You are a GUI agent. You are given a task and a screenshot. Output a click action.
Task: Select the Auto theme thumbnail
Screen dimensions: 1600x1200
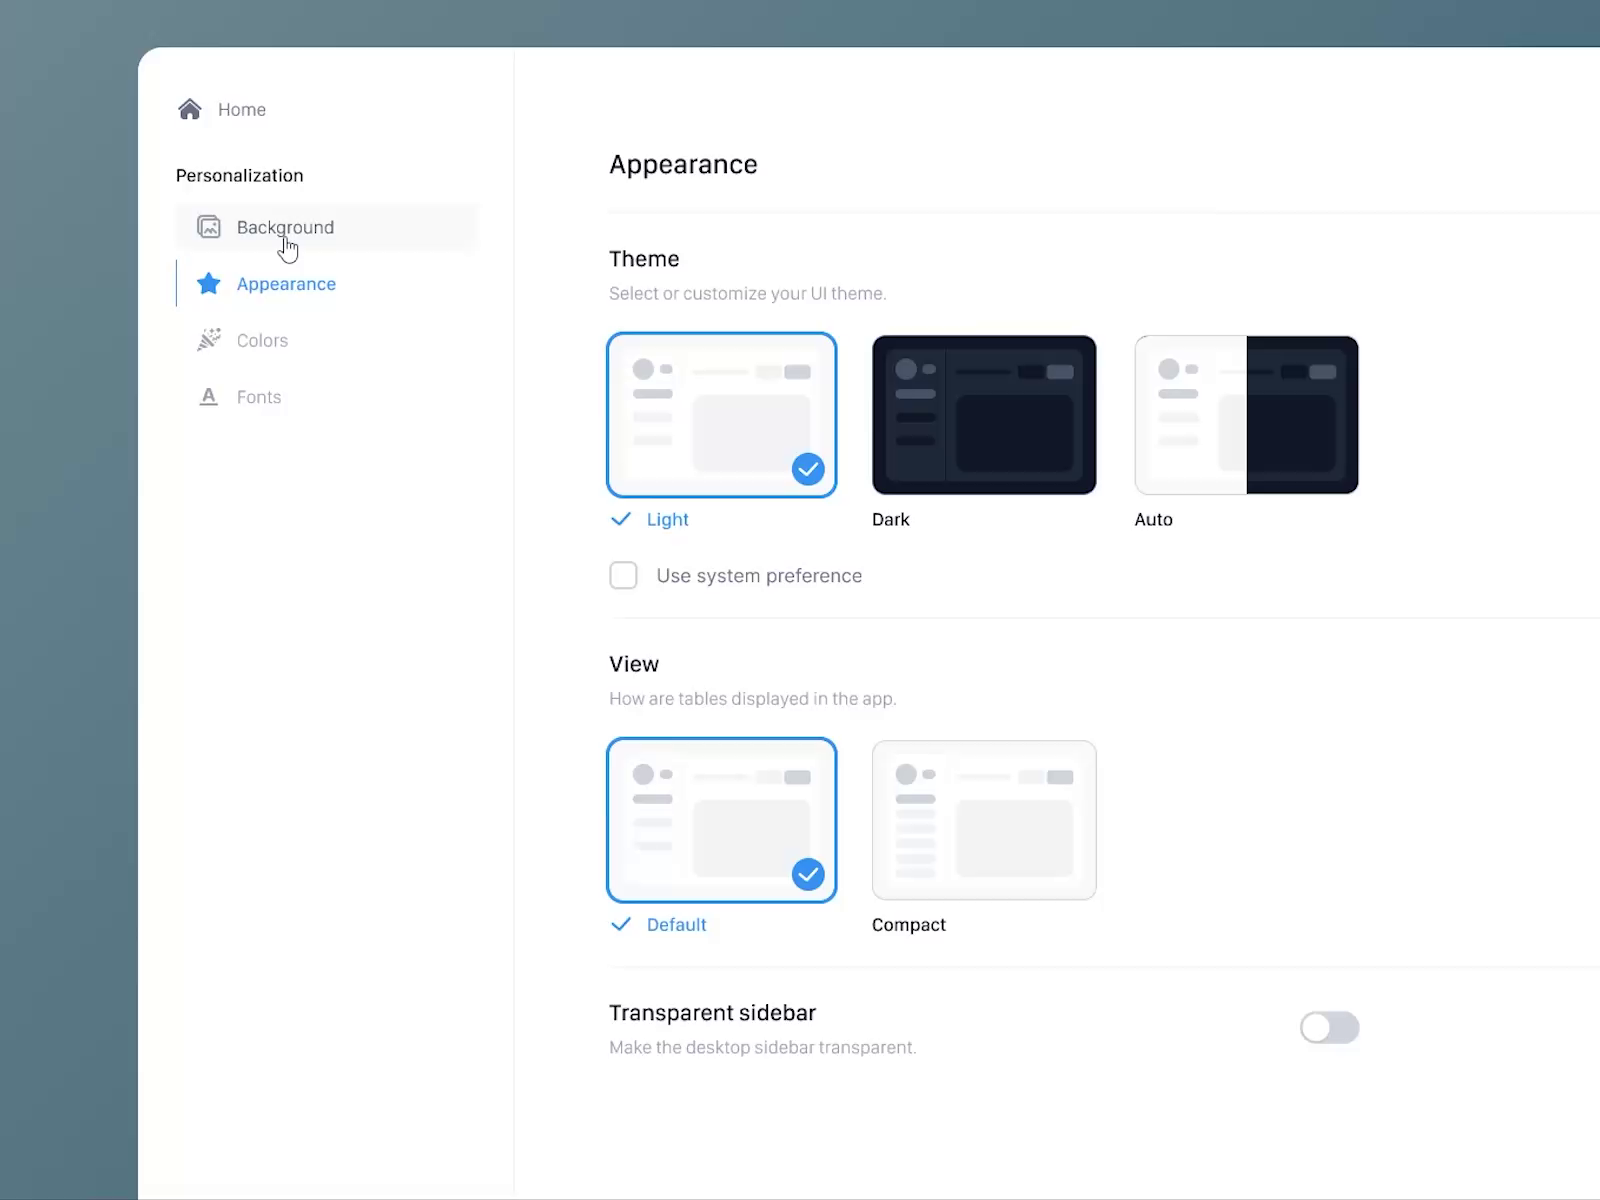tap(1246, 415)
